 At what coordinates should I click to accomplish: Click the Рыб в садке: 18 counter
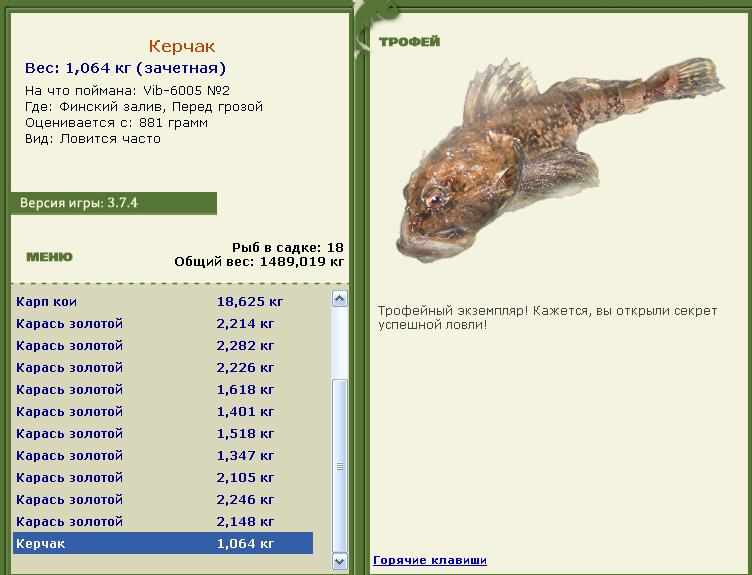[288, 247]
